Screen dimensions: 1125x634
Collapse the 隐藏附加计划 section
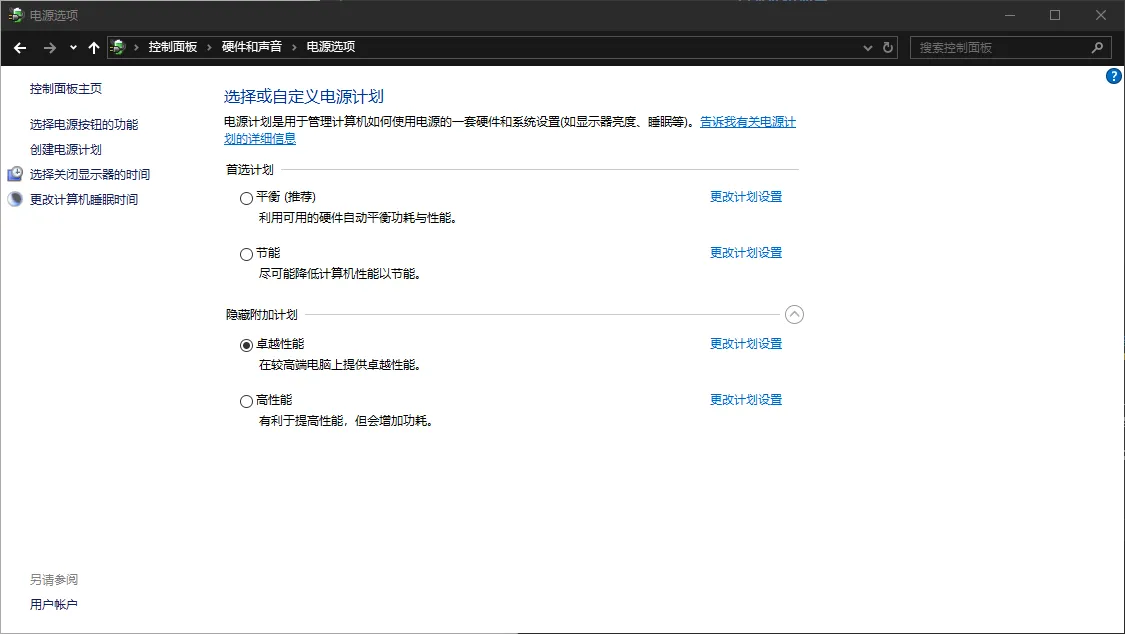click(x=794, y=315)
